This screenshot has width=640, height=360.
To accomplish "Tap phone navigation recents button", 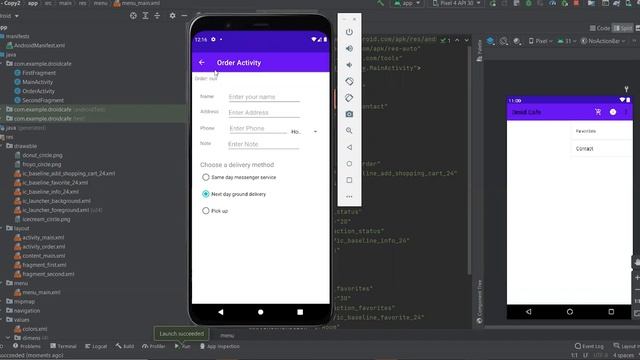I will click(x=300, y=312).
